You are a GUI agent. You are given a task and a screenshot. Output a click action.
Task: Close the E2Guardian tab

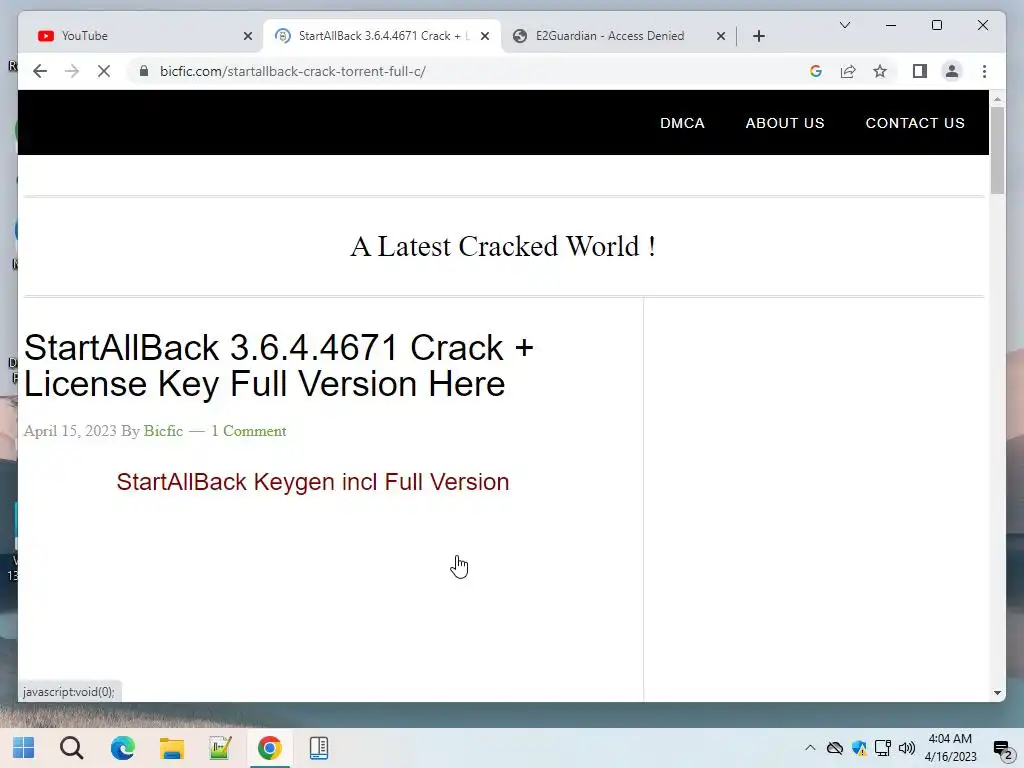(x=721, y=37)
